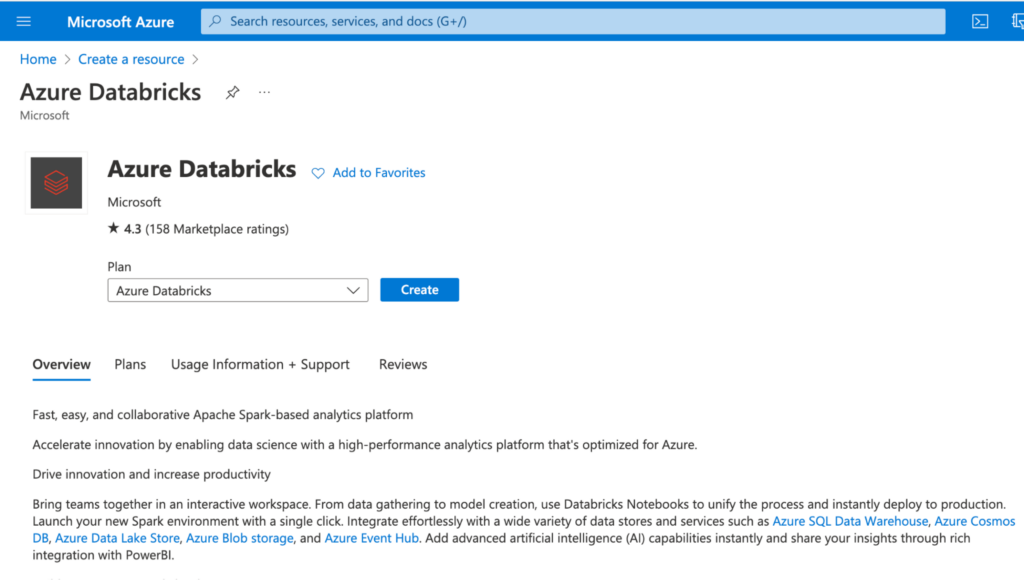Viewport: 1024px width, 580px height.
Task: Follow the Azure Blob storage link
Action: 240,538
